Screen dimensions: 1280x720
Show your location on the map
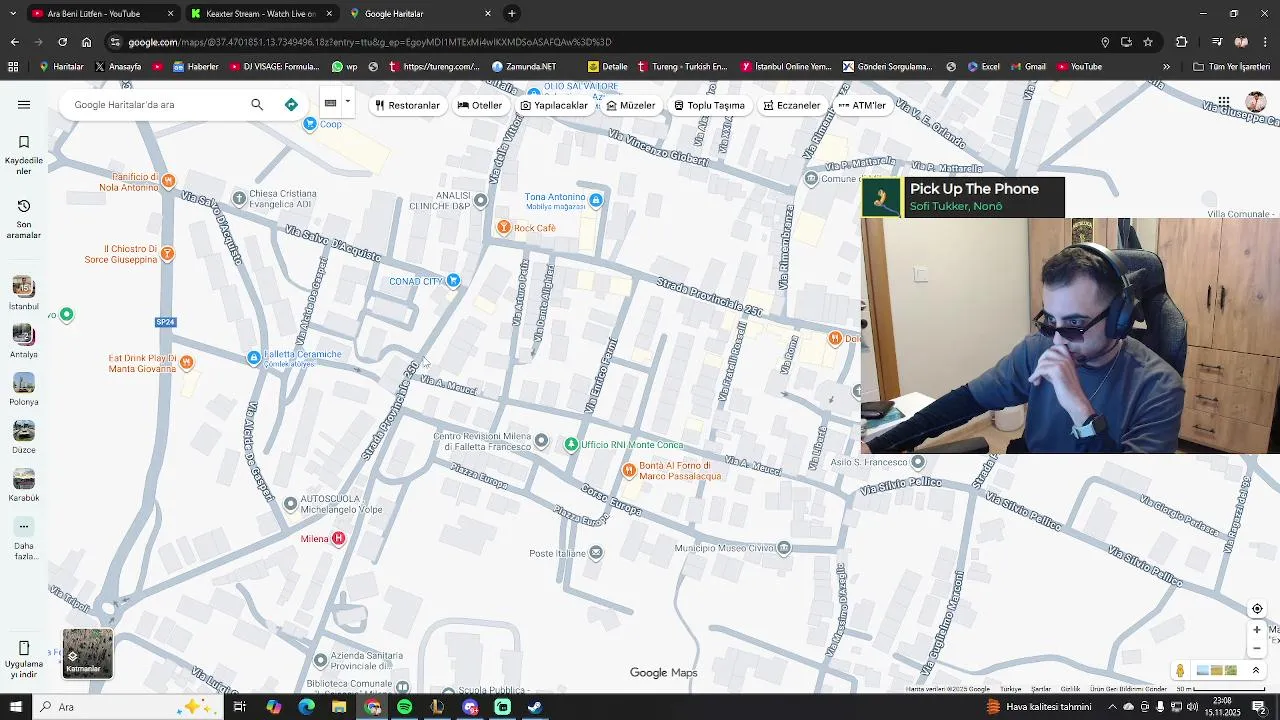click(x=1257, y=609)
